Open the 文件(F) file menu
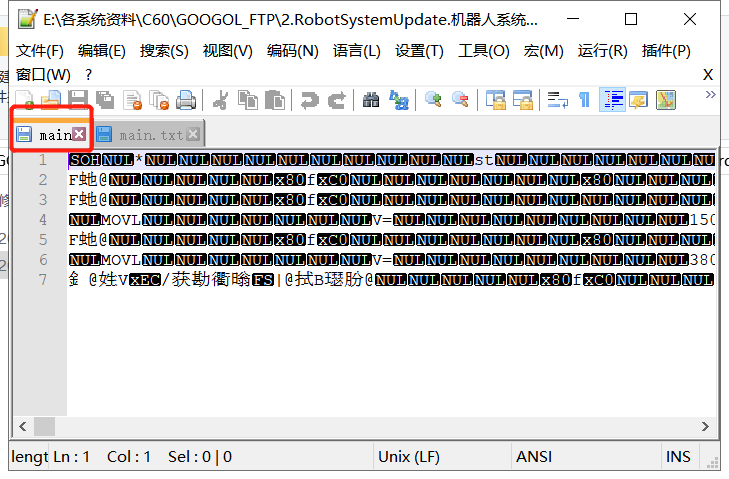The width and height of the screenshot is (729, 479). click(x=40, y=51)
